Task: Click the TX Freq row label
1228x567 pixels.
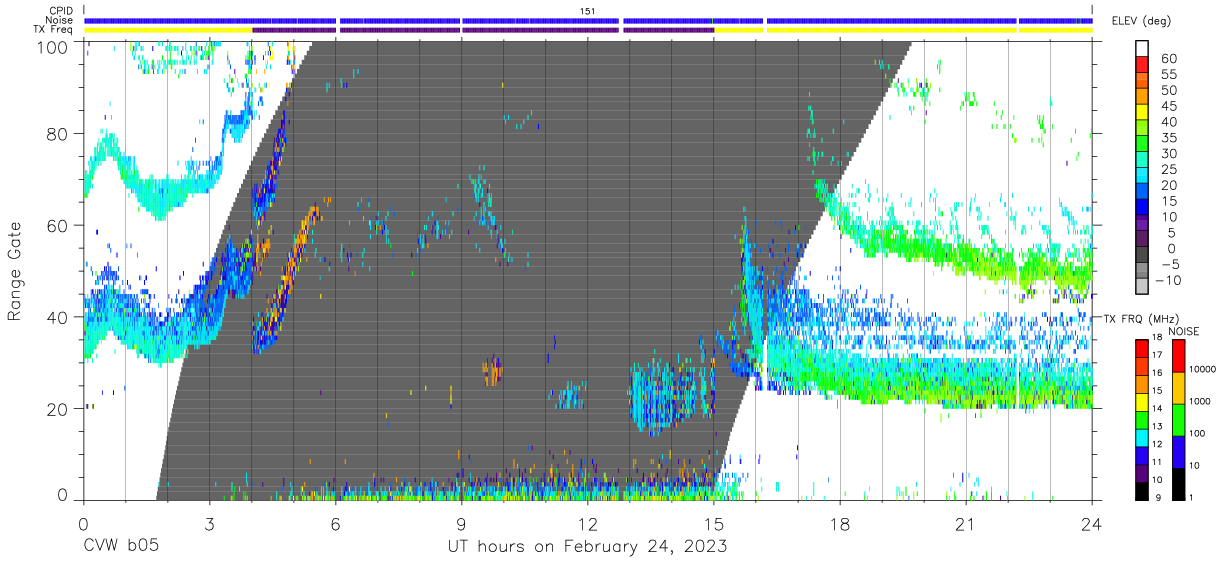Action: click(54, 31)
